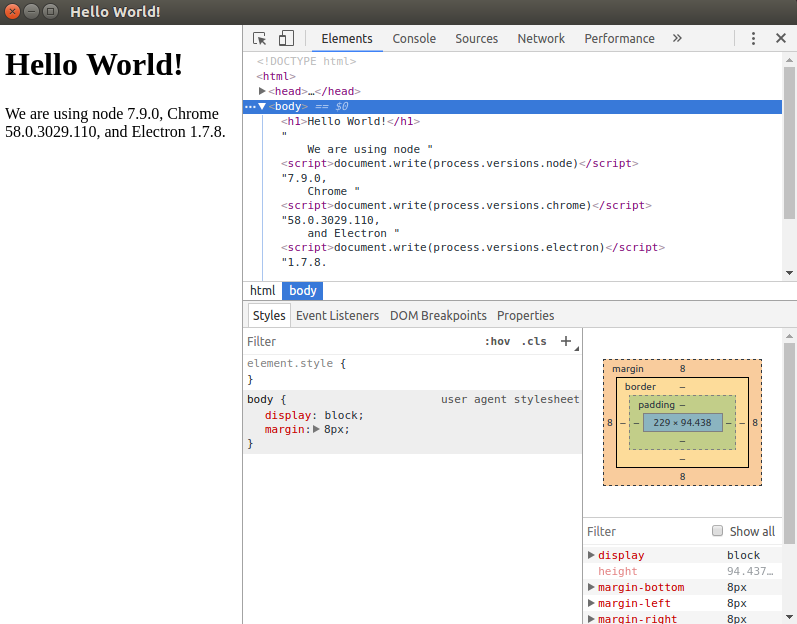
Task: Toggle the :hov element state button
Action: point(497,341)
